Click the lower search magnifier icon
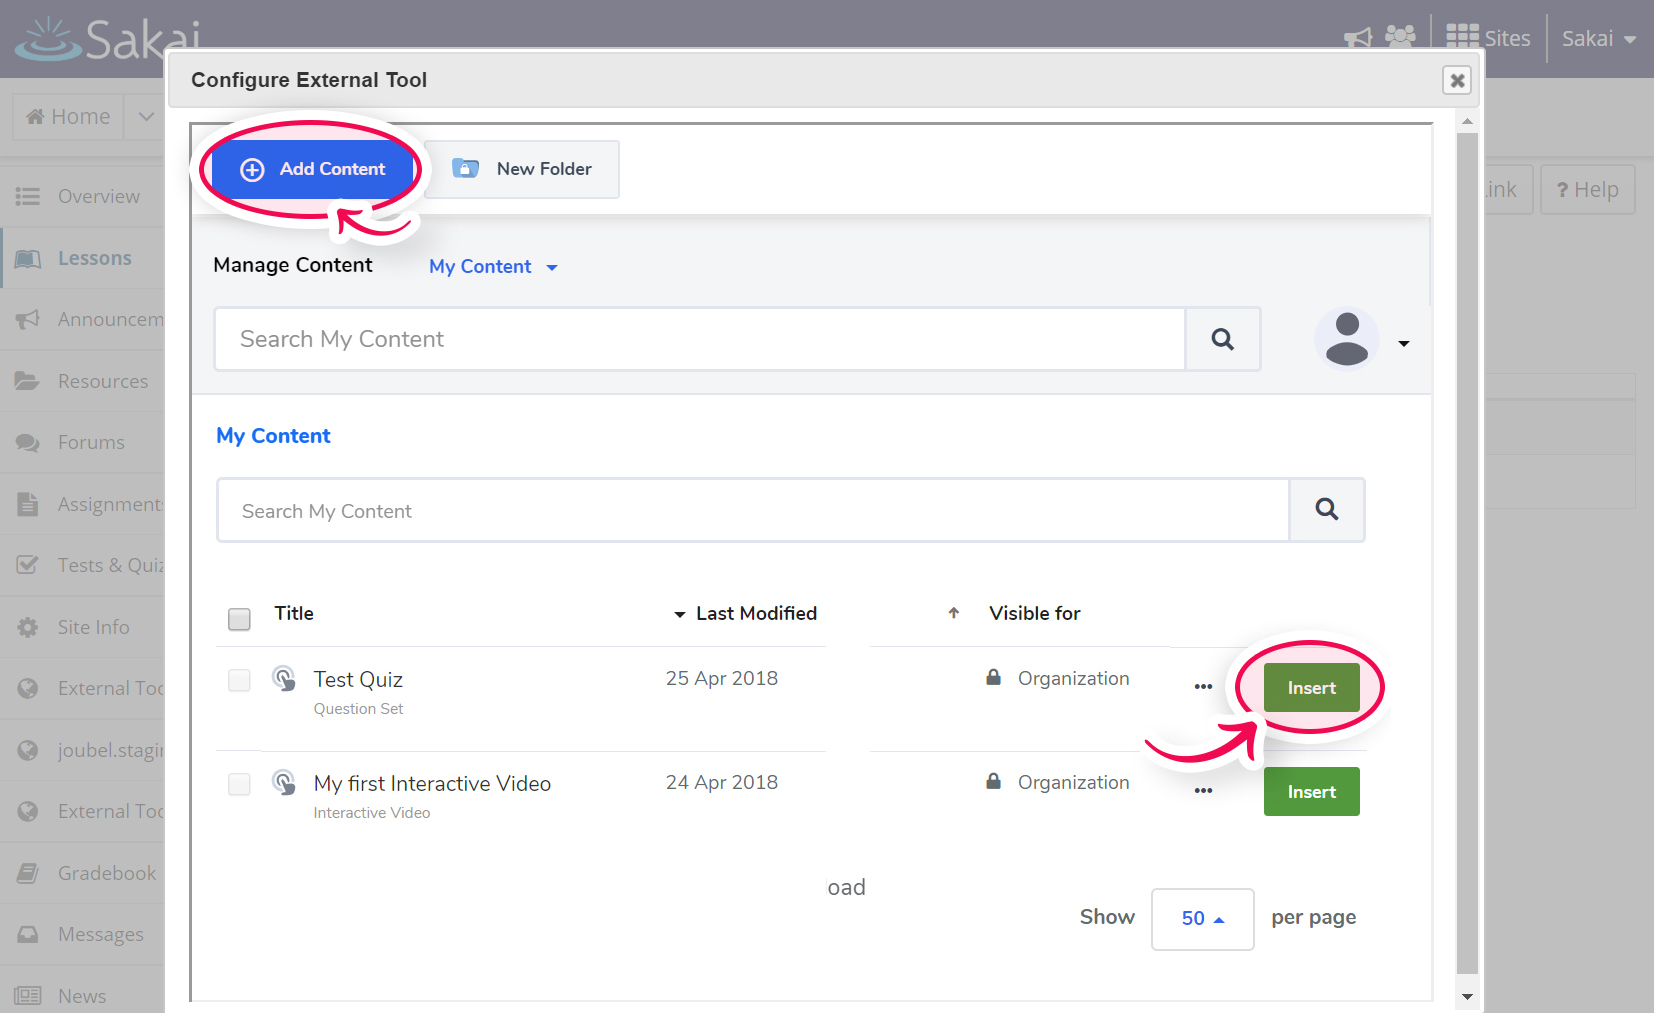This screenshot has width=1654, height=1013. pos(1326,510)
